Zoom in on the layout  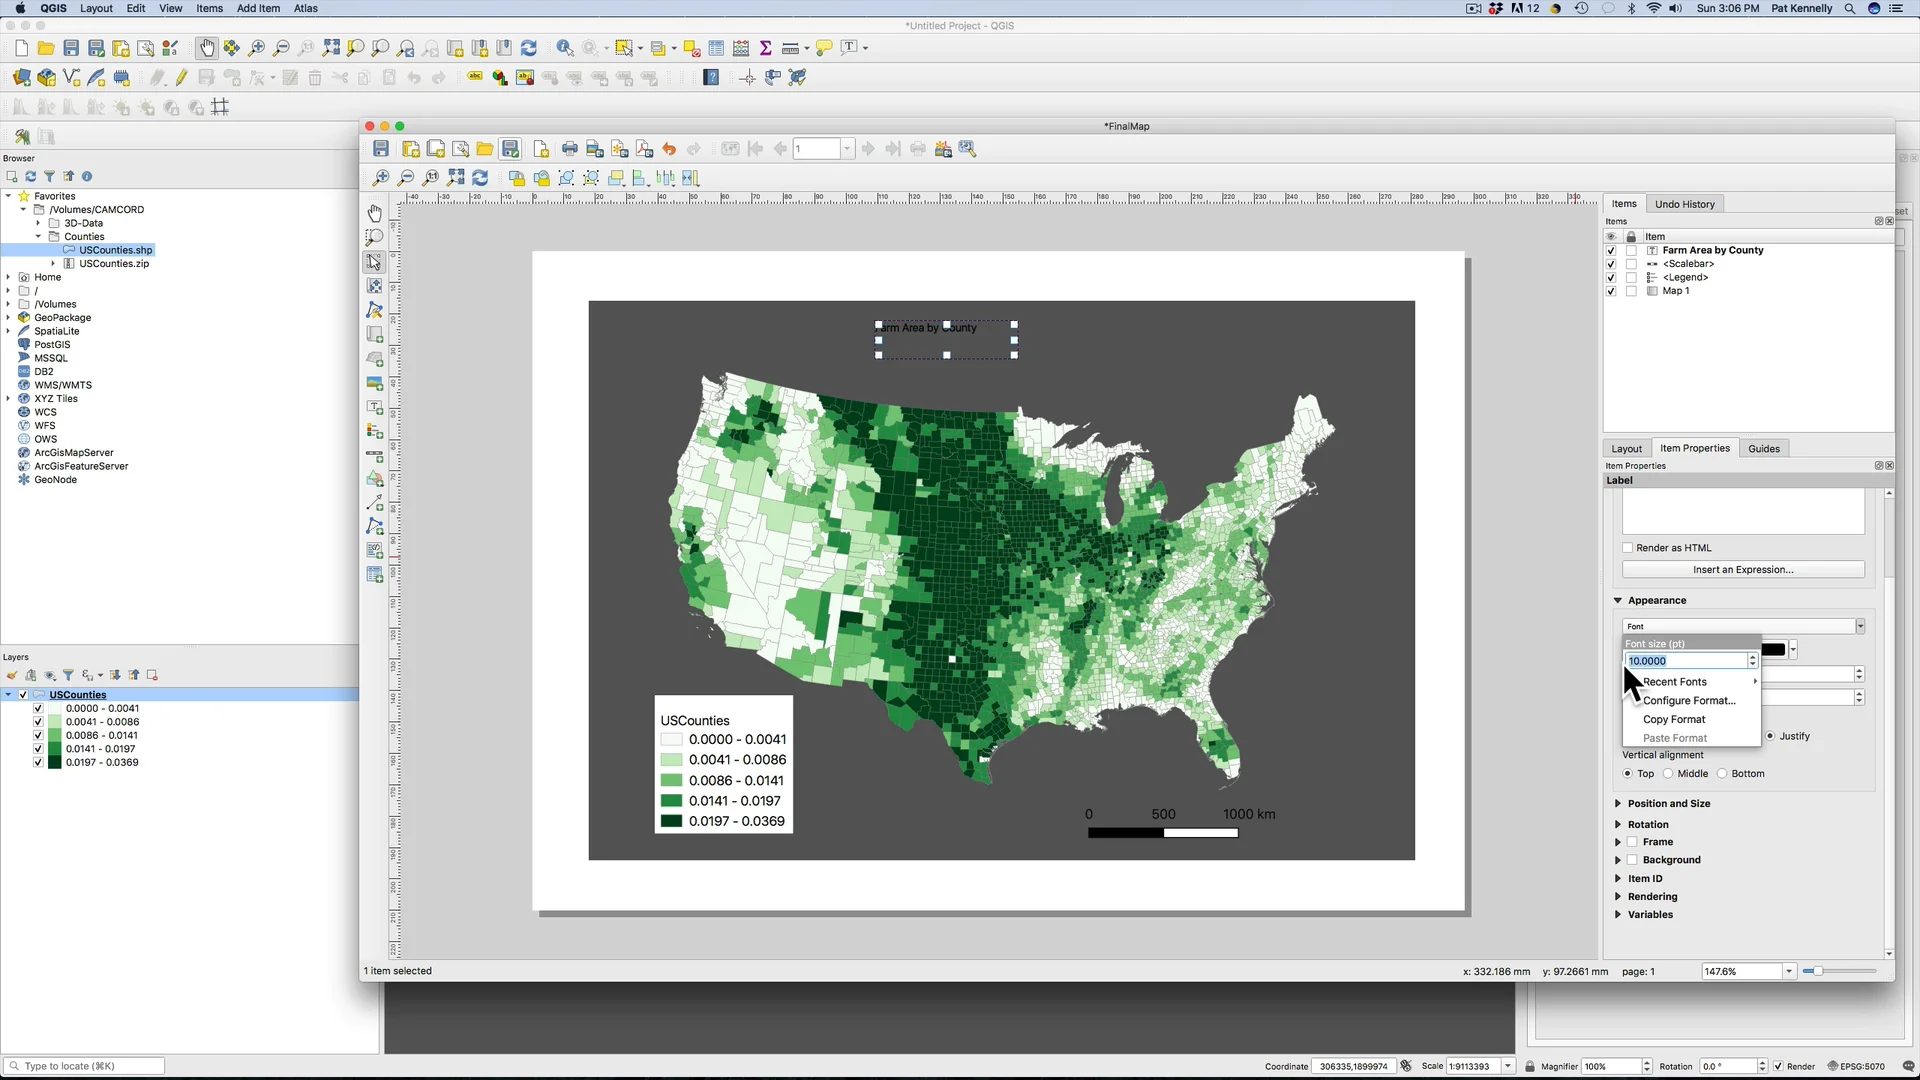[x=381, y=178]
